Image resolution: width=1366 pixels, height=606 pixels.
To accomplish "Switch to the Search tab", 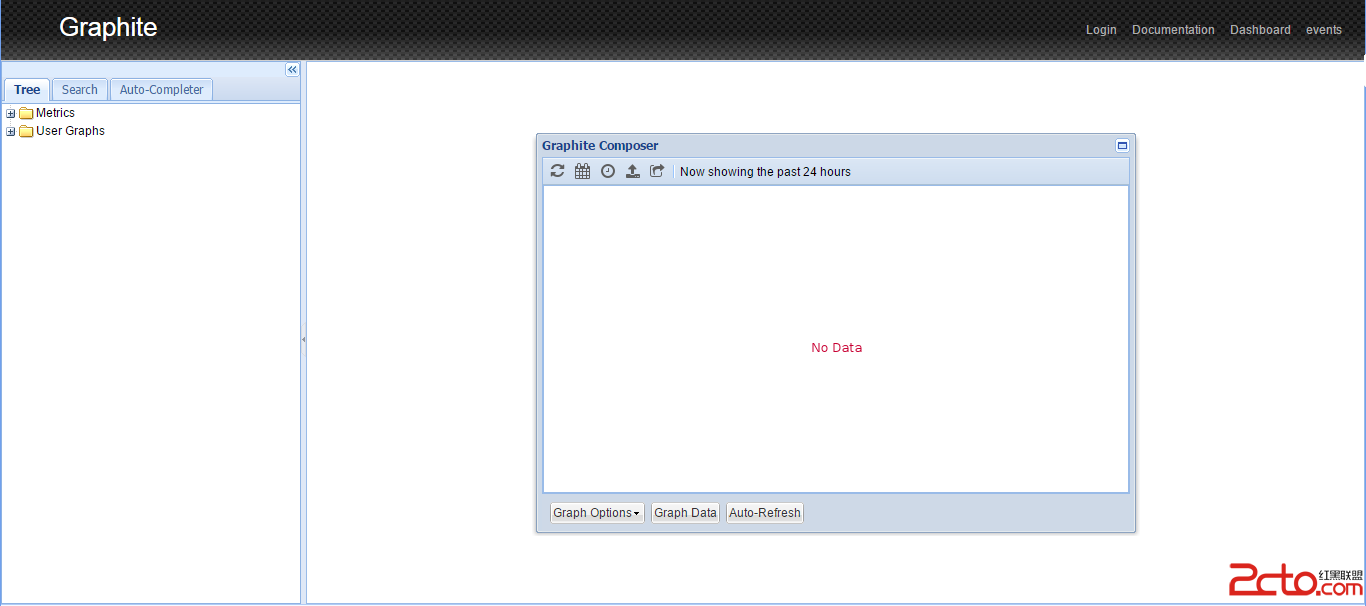I will pos(80,90).
